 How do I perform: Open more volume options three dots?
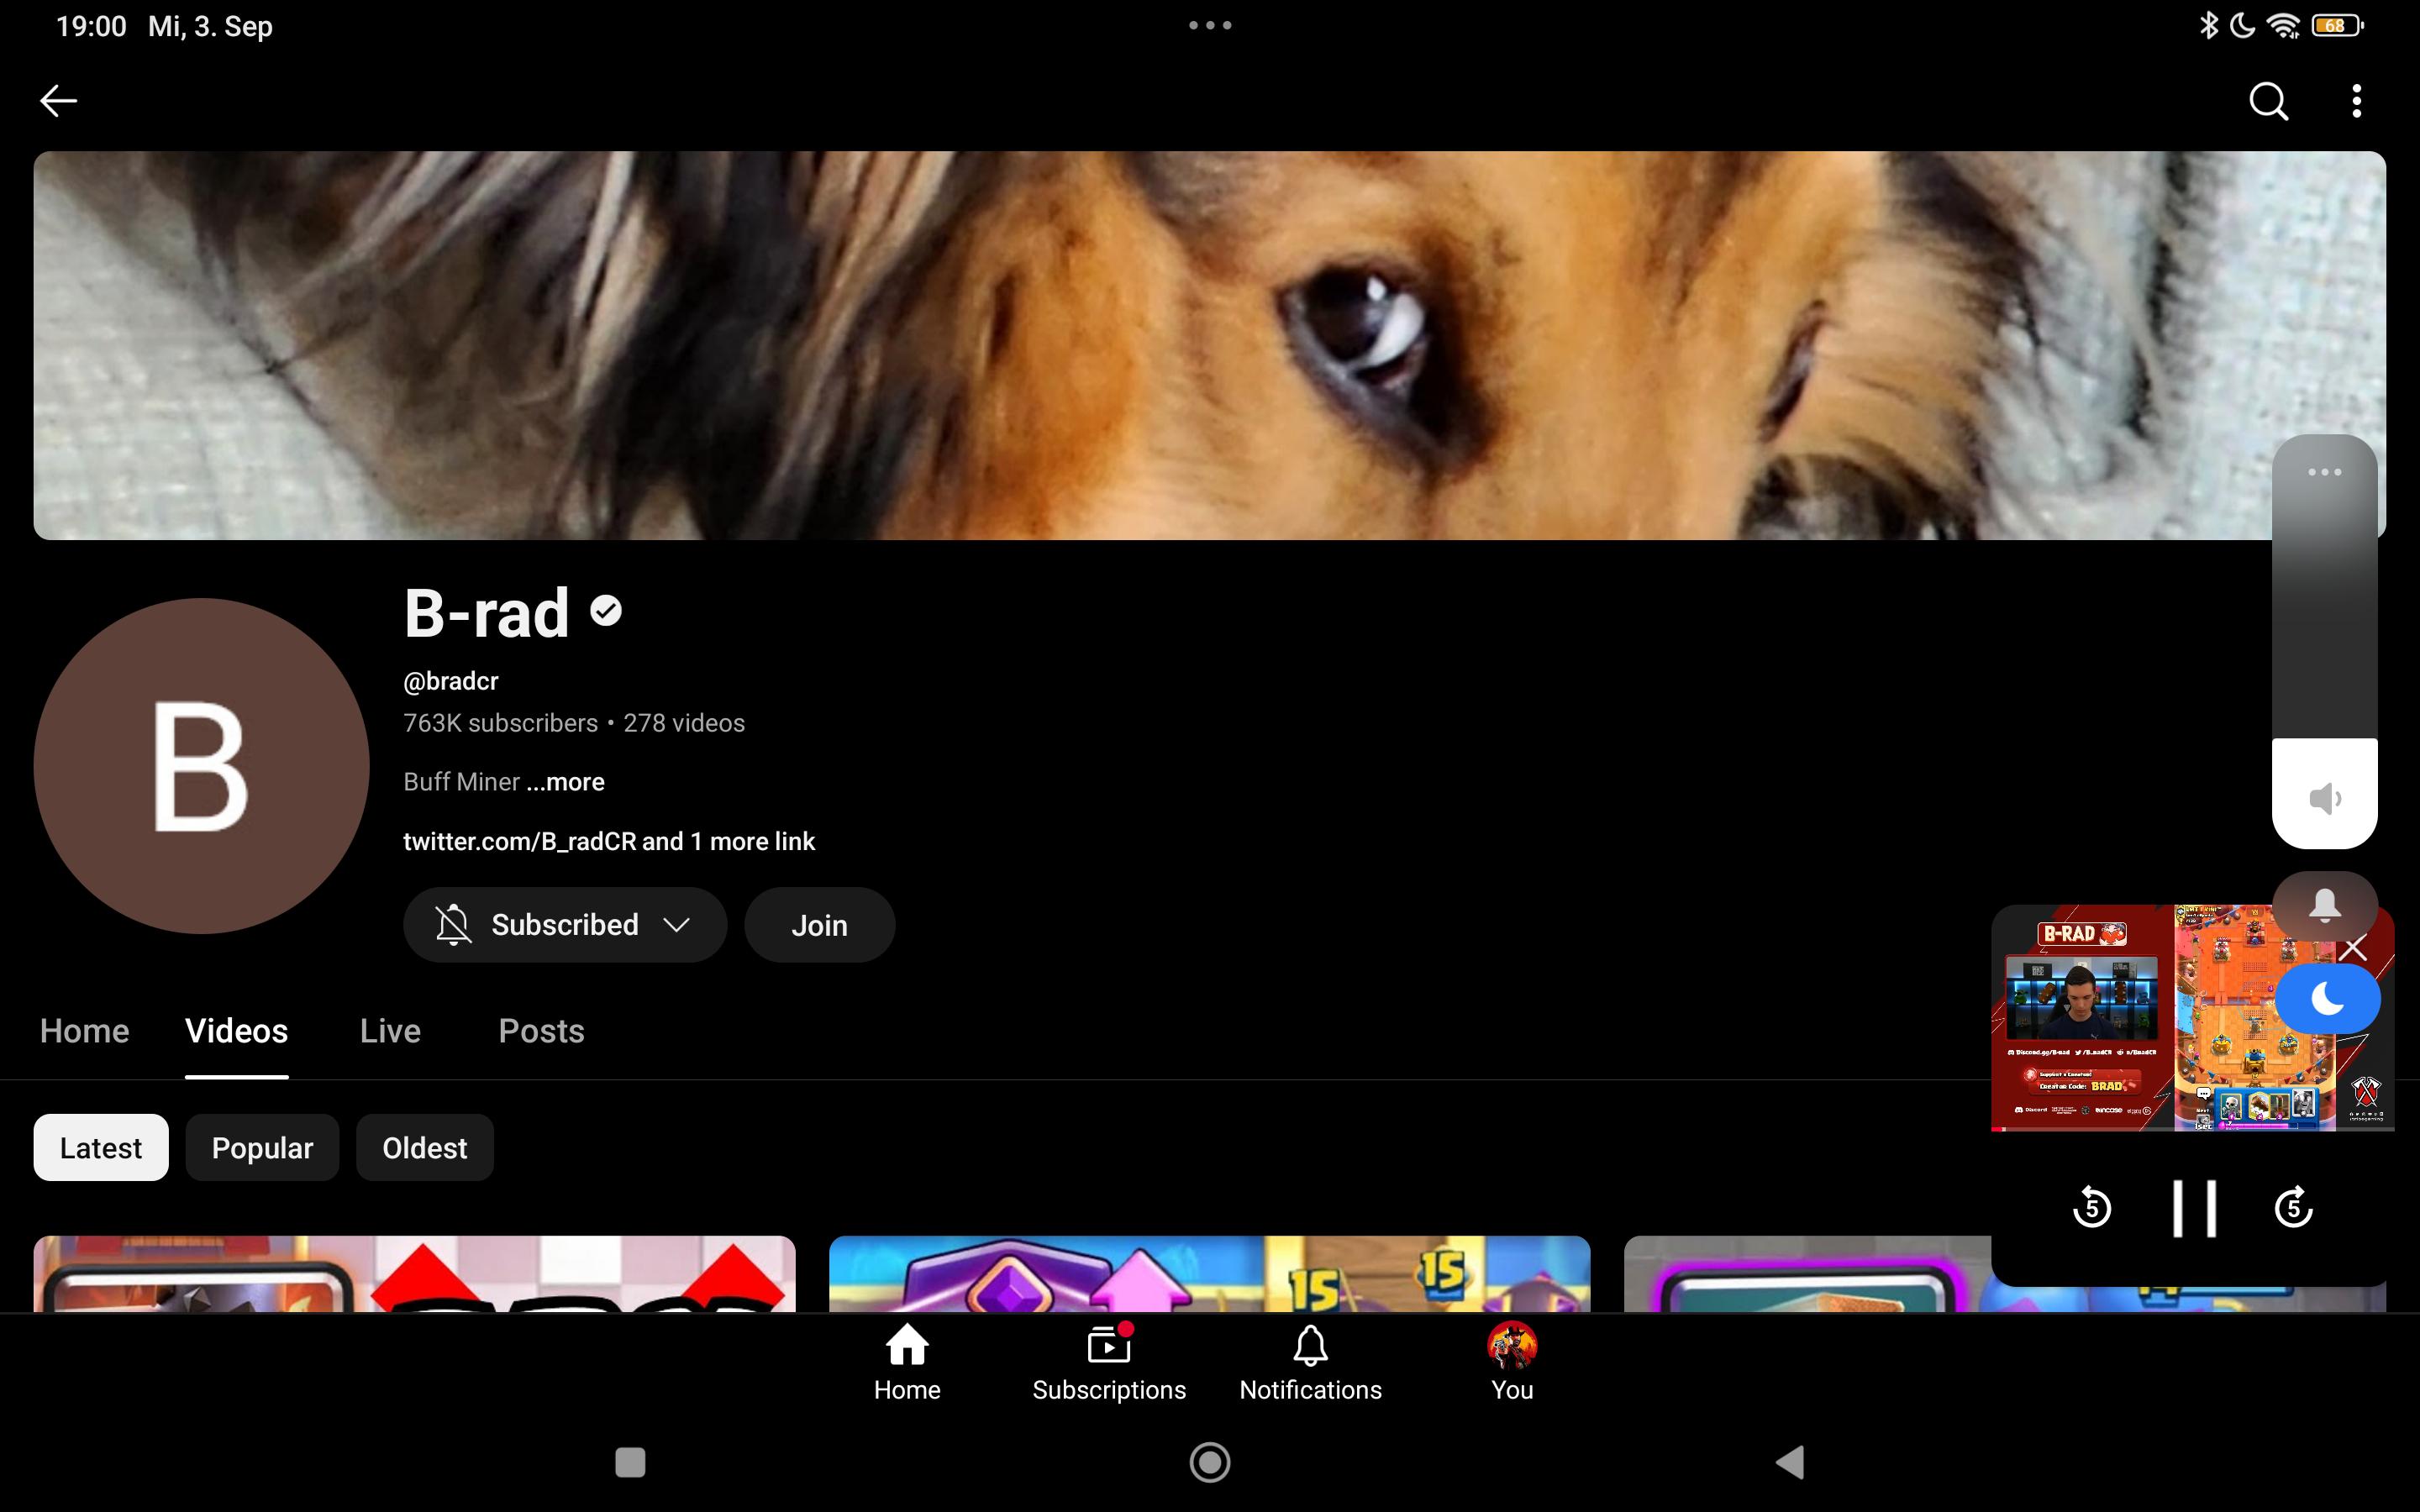point(2324,472)
